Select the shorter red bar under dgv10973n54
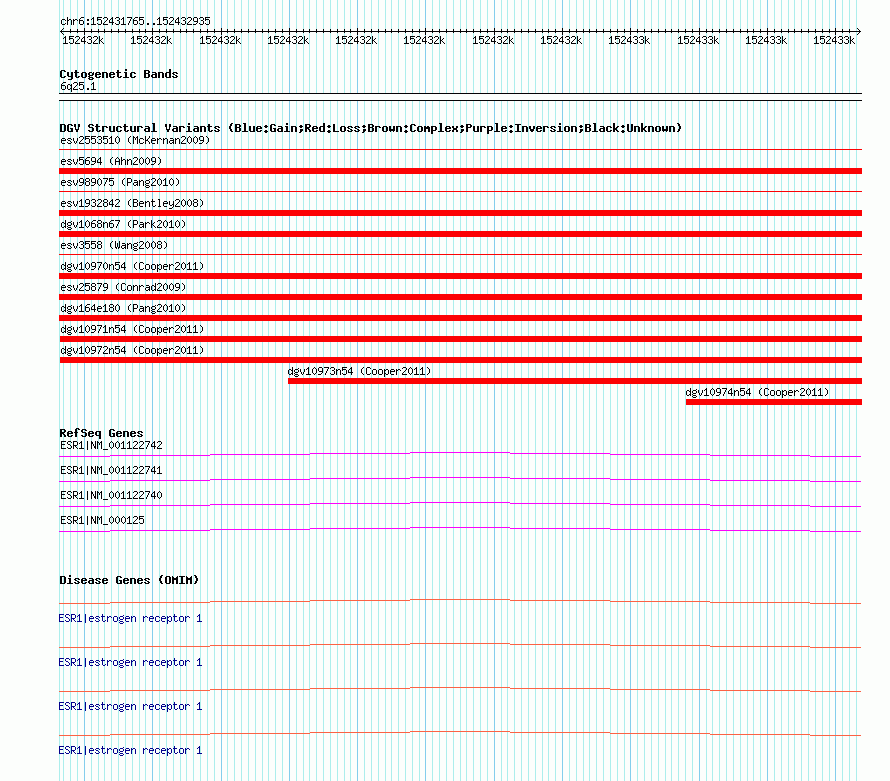This screenshot has height=781, width=890. [575, 381]
